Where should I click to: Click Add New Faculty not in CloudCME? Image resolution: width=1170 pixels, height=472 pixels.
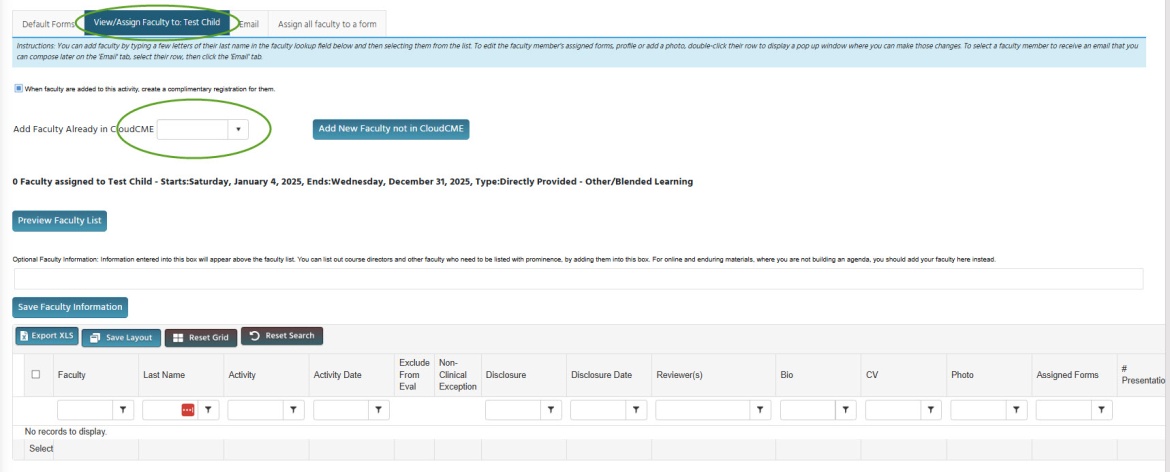point(391,129)
